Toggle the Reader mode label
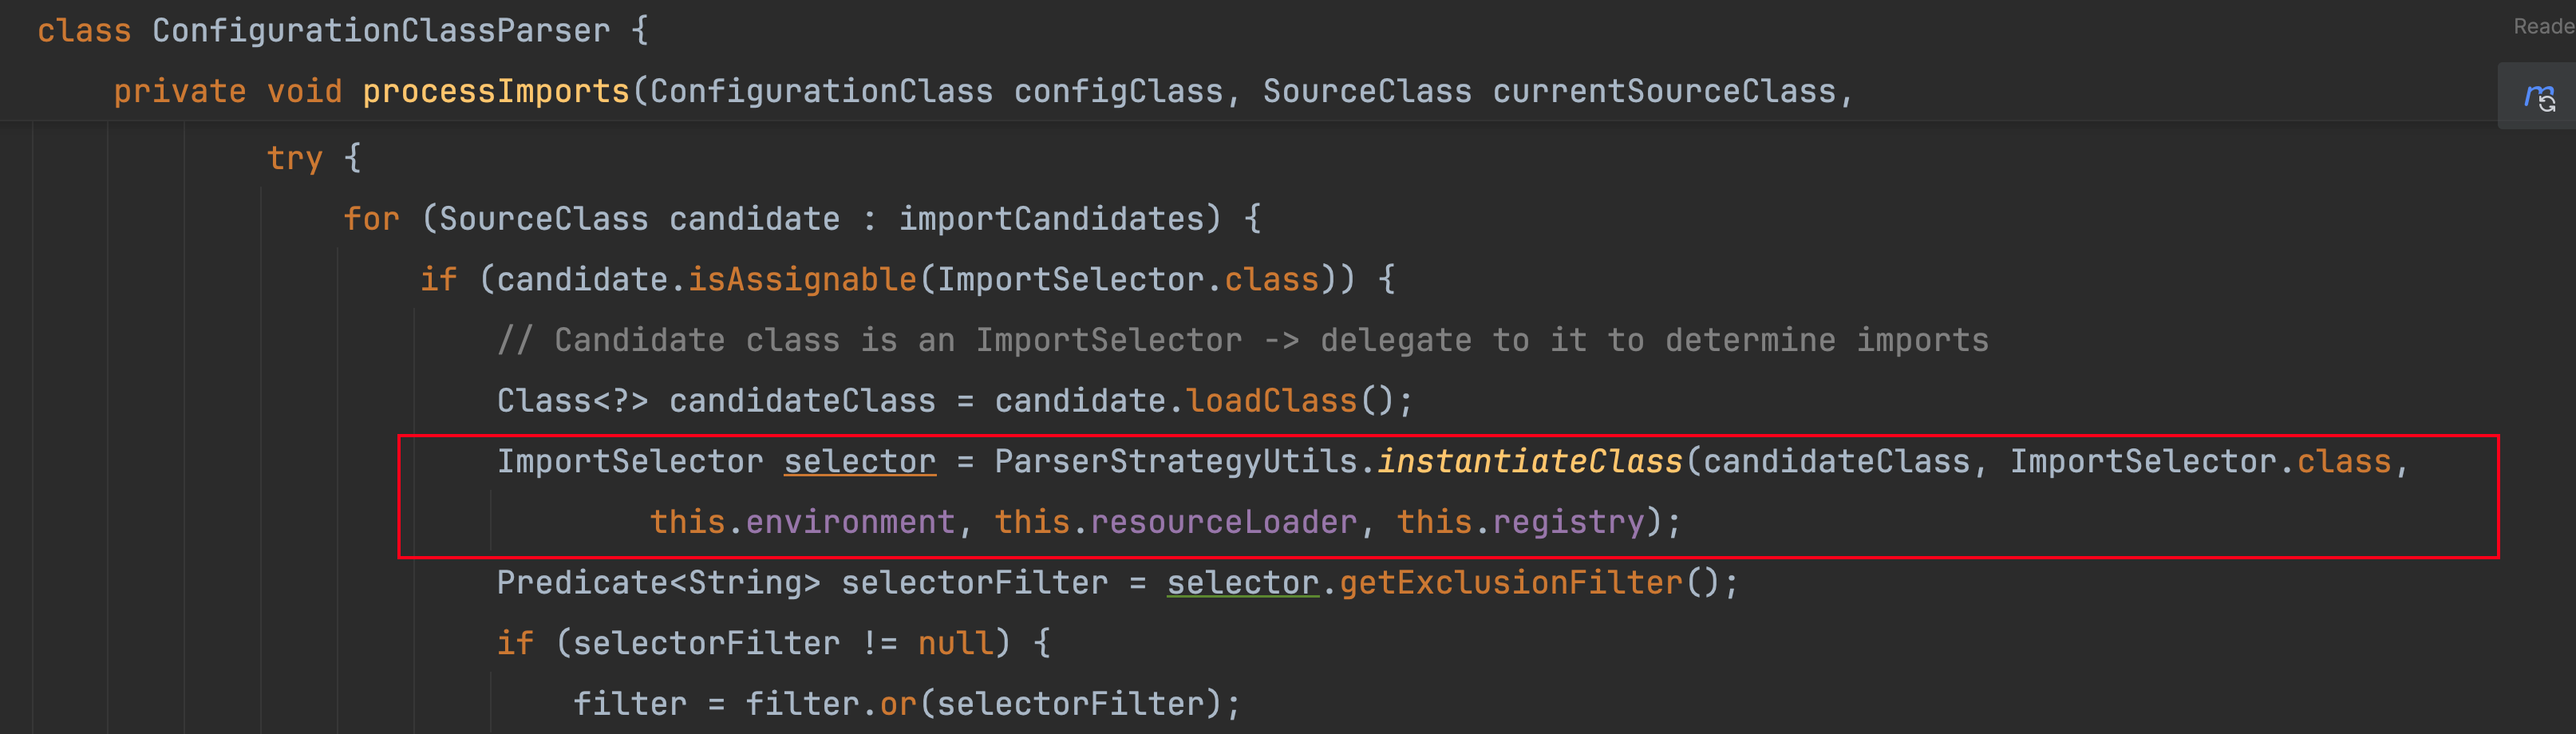Screen dimensions: 2576x734 [x=2544, y=27]
